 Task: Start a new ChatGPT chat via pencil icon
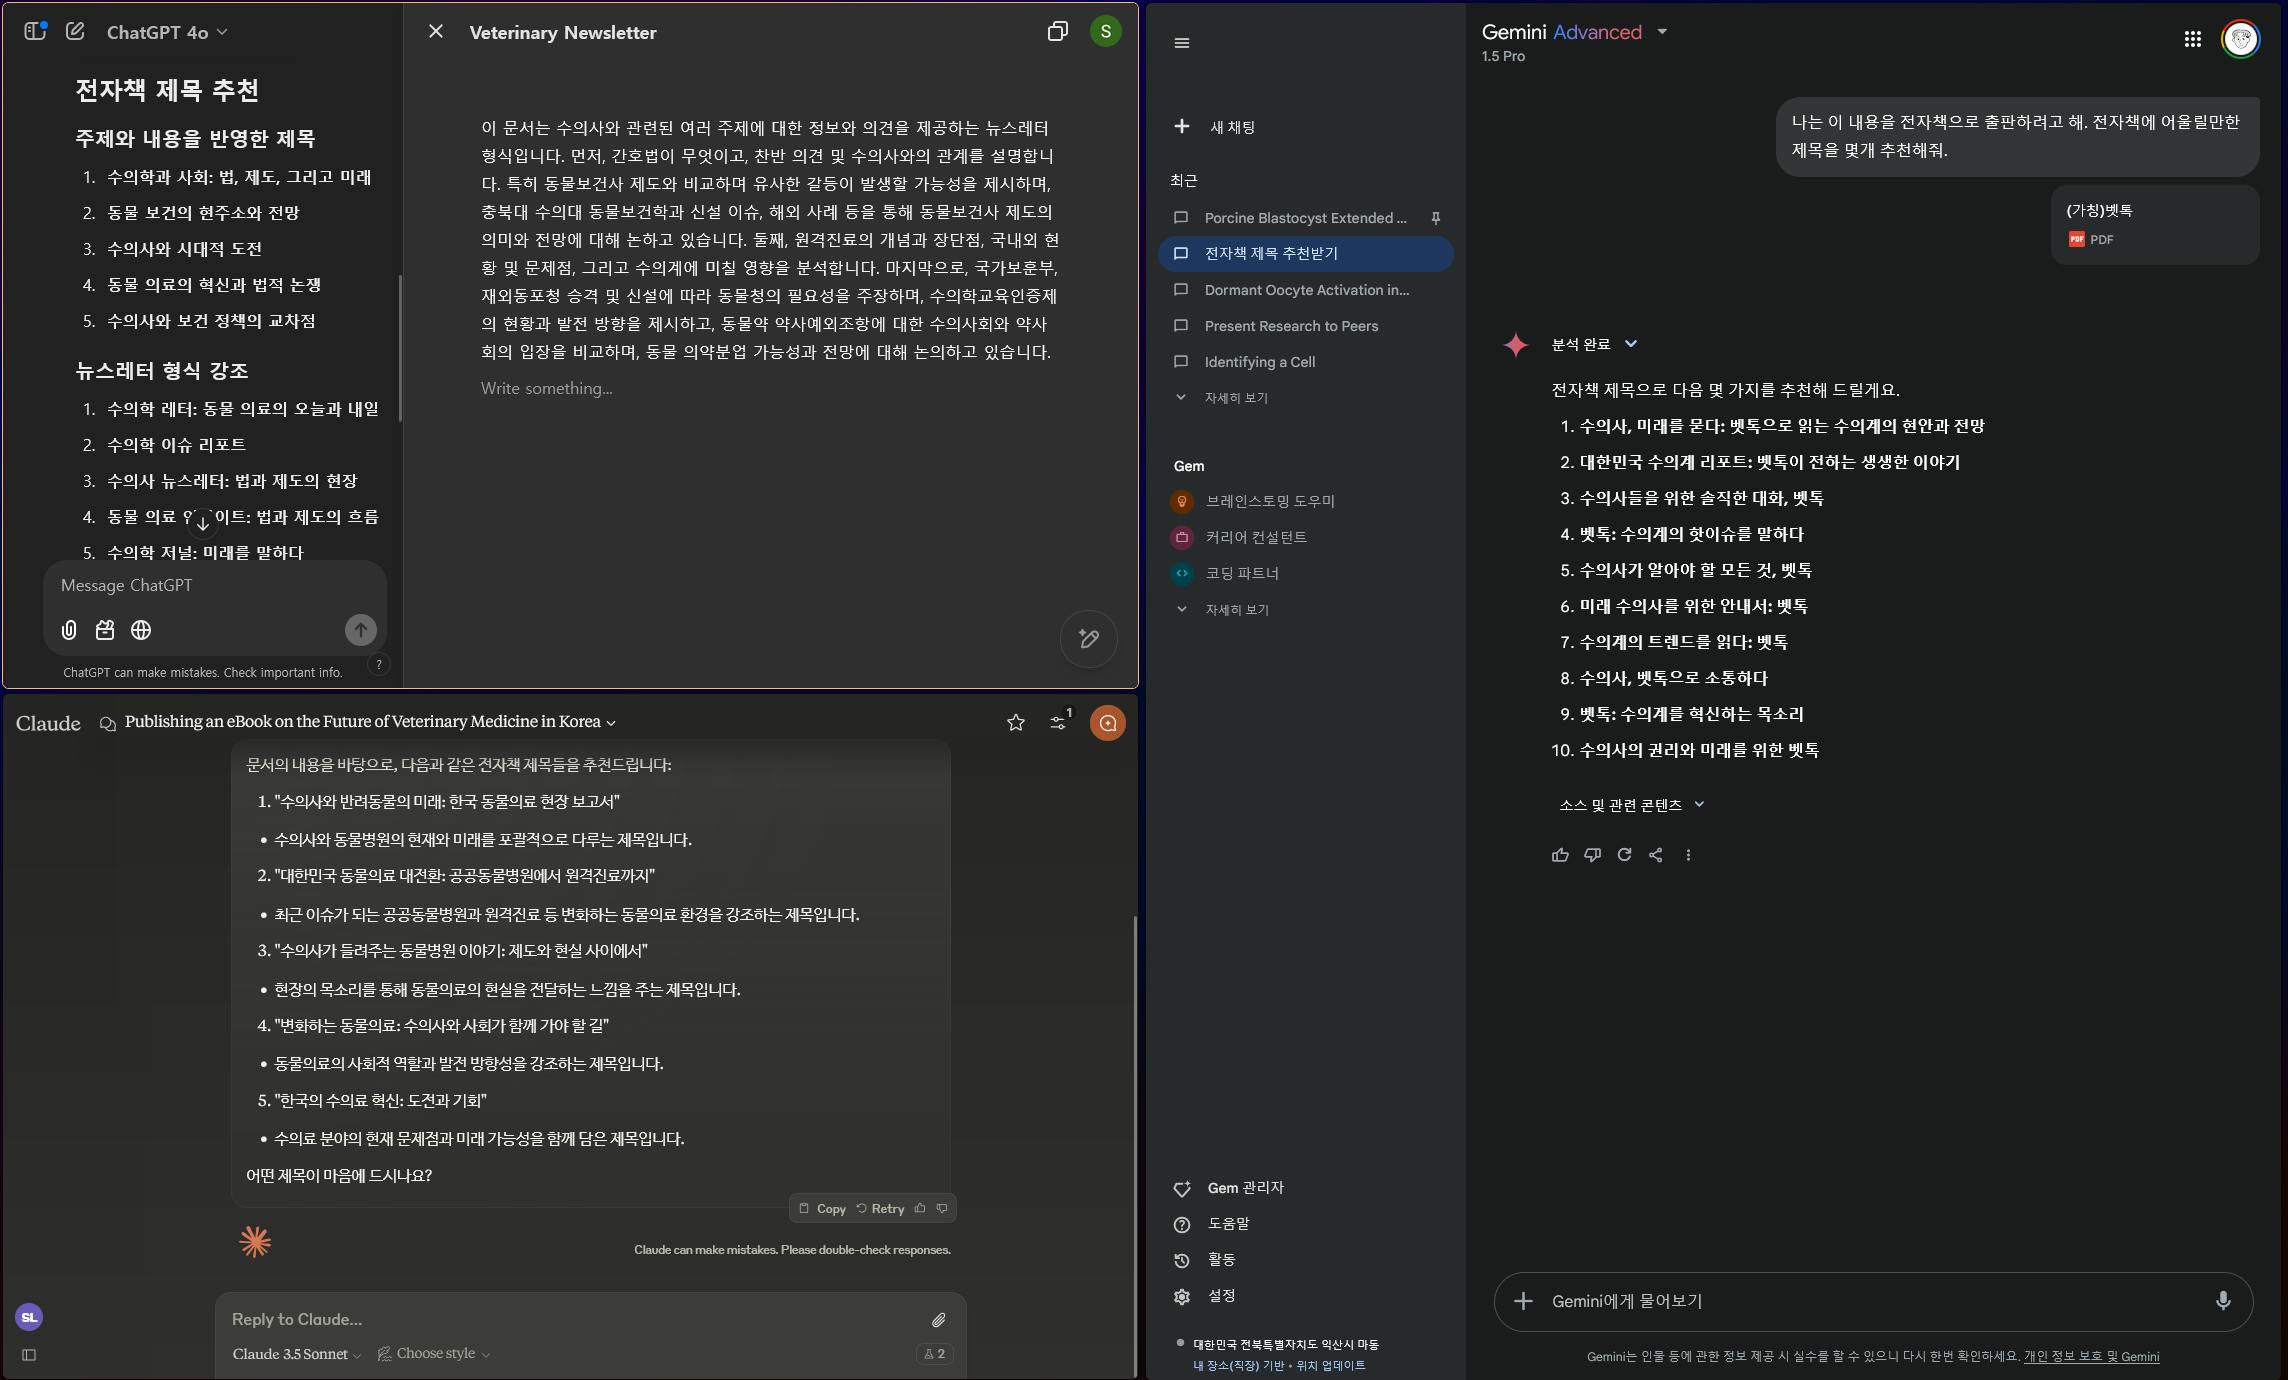point(75,31)
